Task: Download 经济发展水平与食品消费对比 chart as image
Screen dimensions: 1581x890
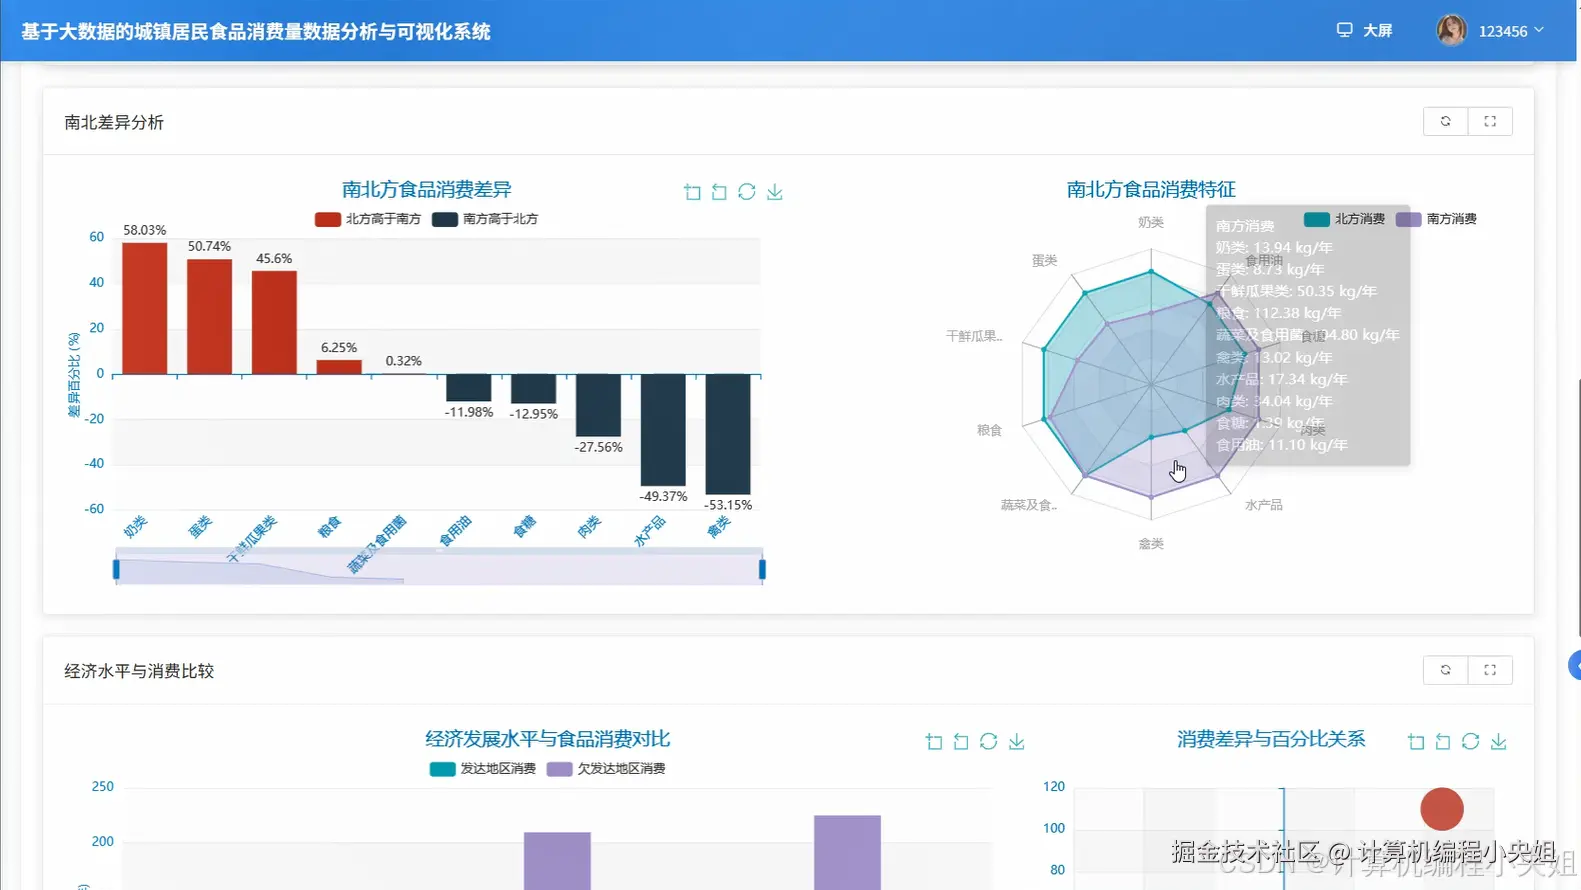Action: click(x=1017, y=741)
